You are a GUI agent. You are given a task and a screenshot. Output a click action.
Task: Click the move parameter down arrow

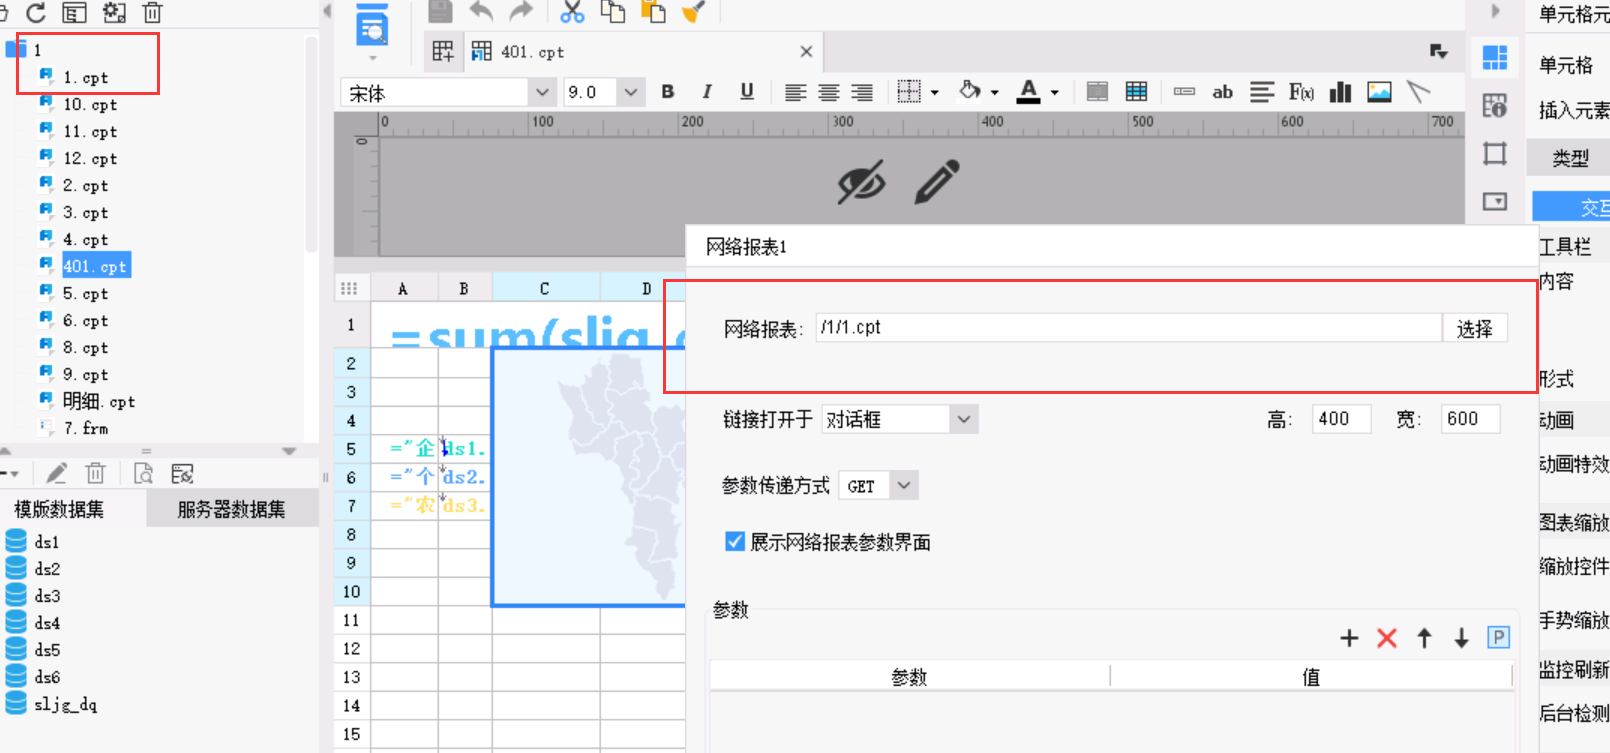coord(1461,638)
